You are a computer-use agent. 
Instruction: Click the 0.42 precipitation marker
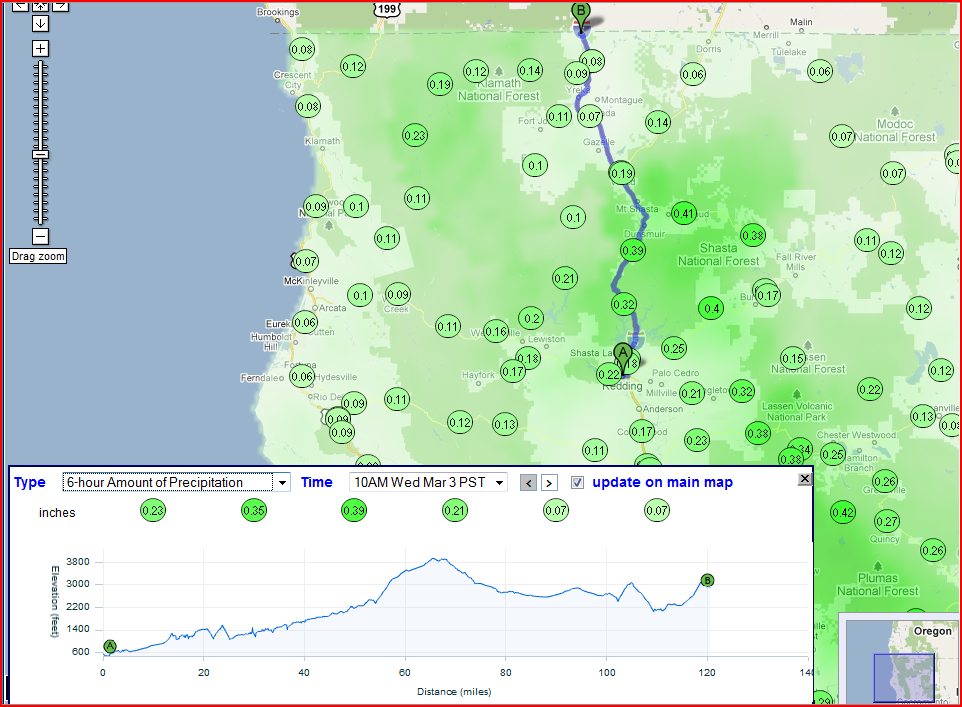click(x=843, y=512)
